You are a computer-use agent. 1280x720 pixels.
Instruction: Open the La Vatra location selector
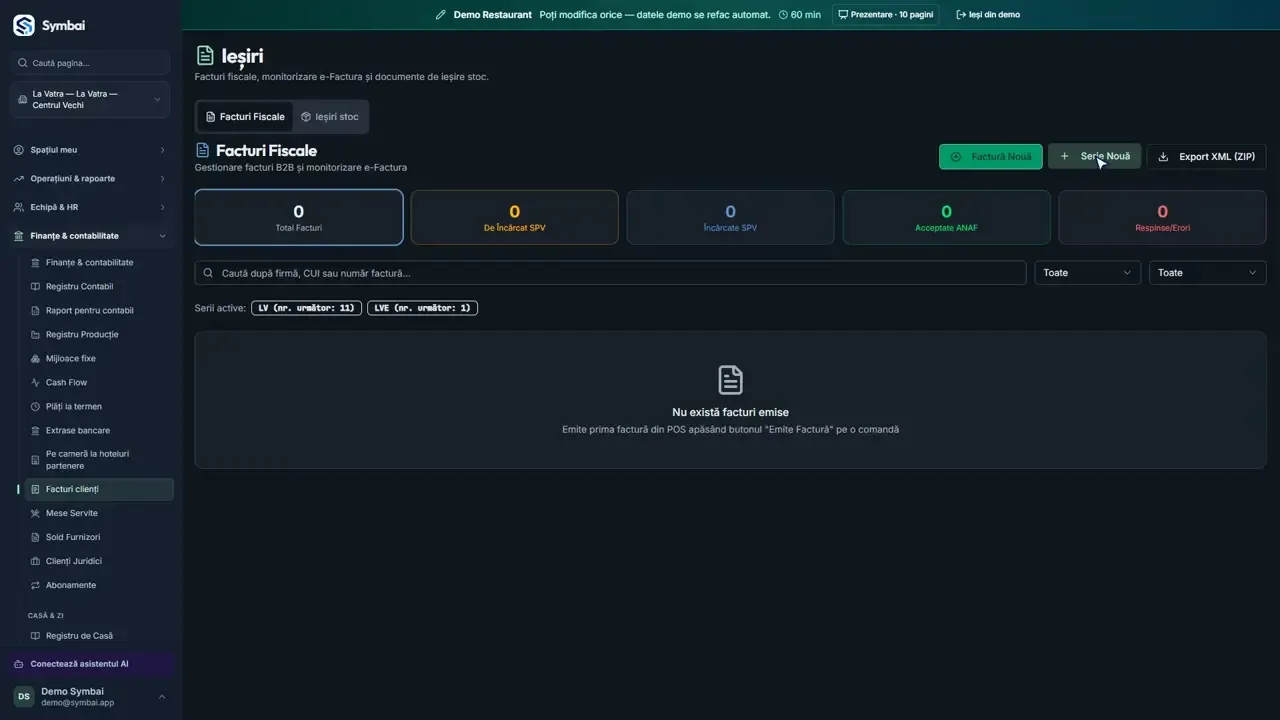click(x=90, y=100)
